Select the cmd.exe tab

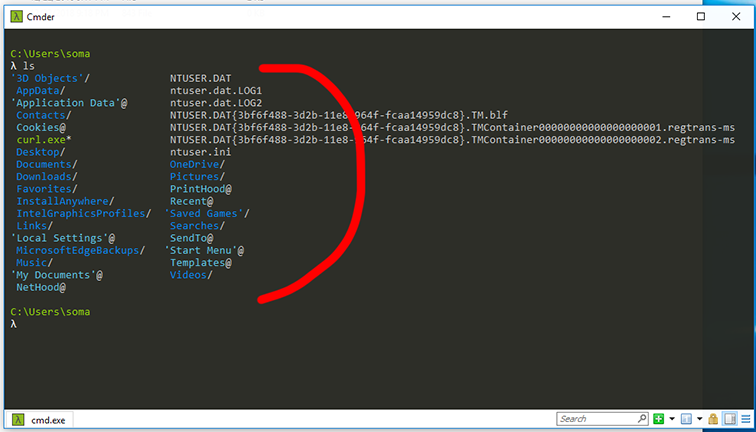(39, 419)
